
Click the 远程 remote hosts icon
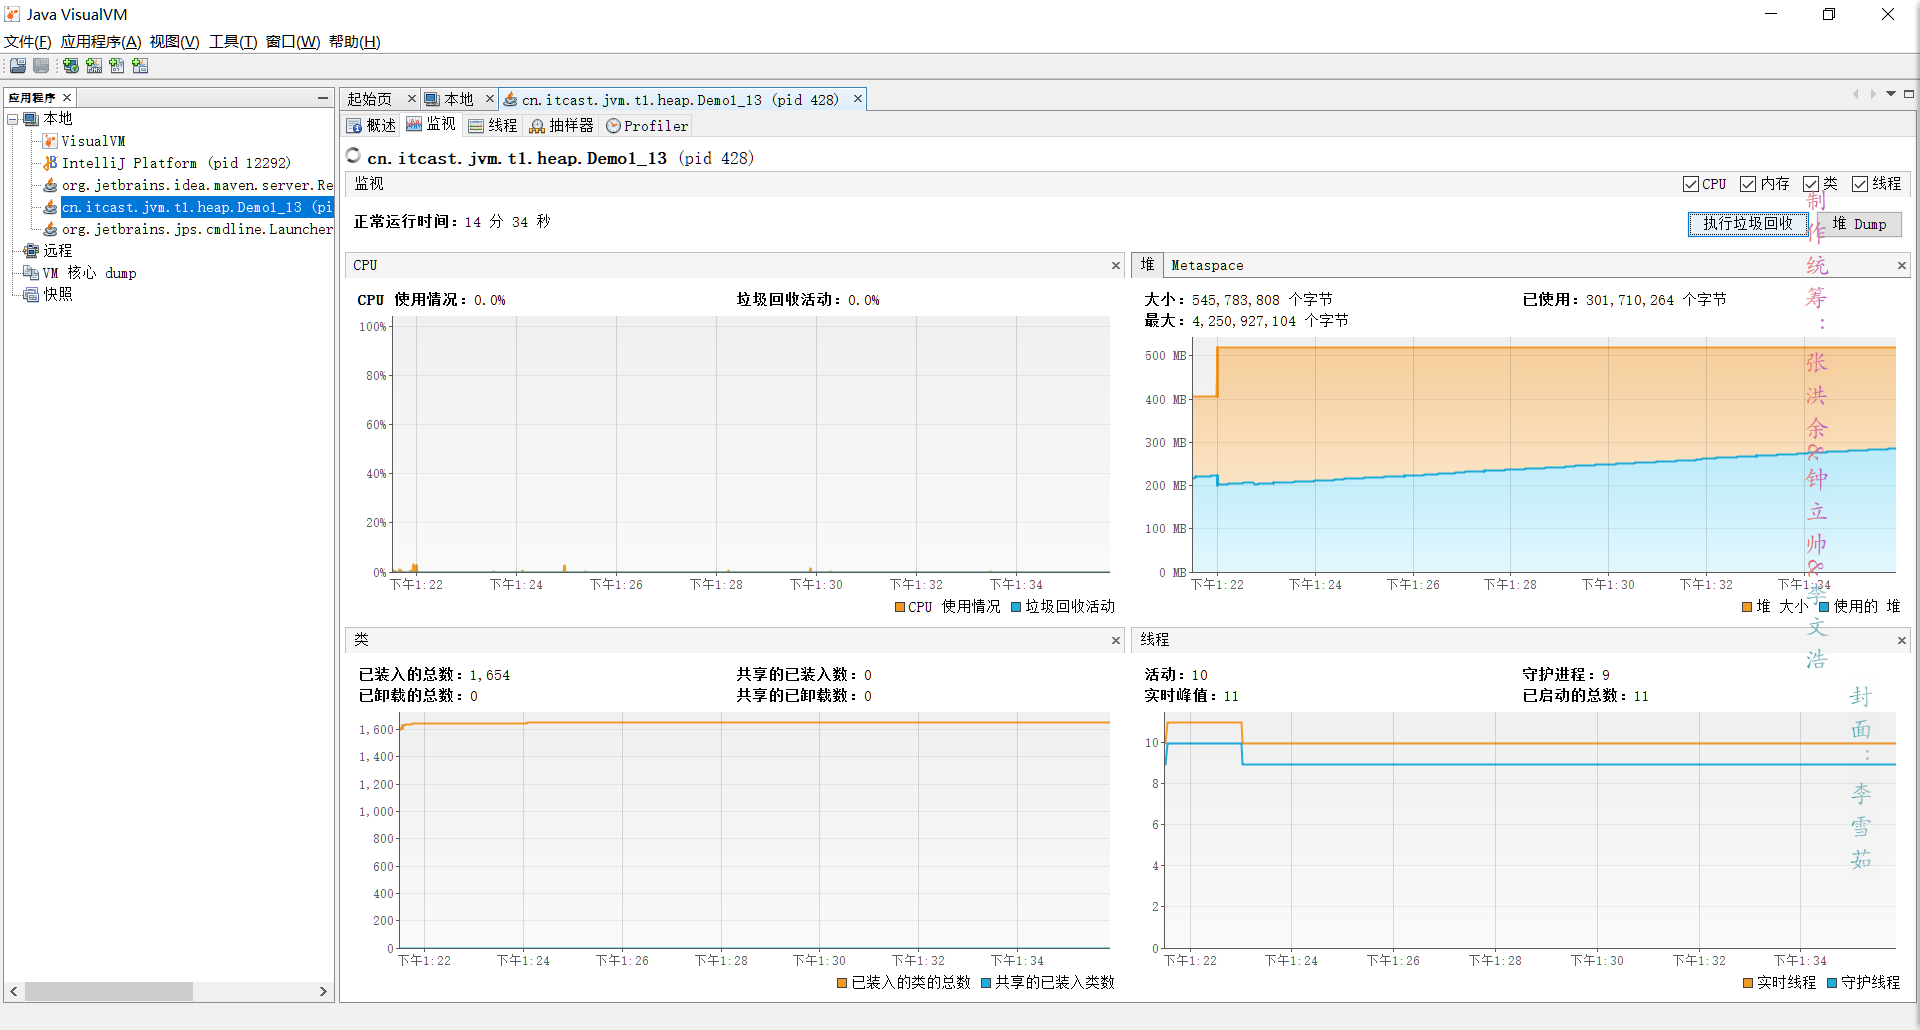31,251
